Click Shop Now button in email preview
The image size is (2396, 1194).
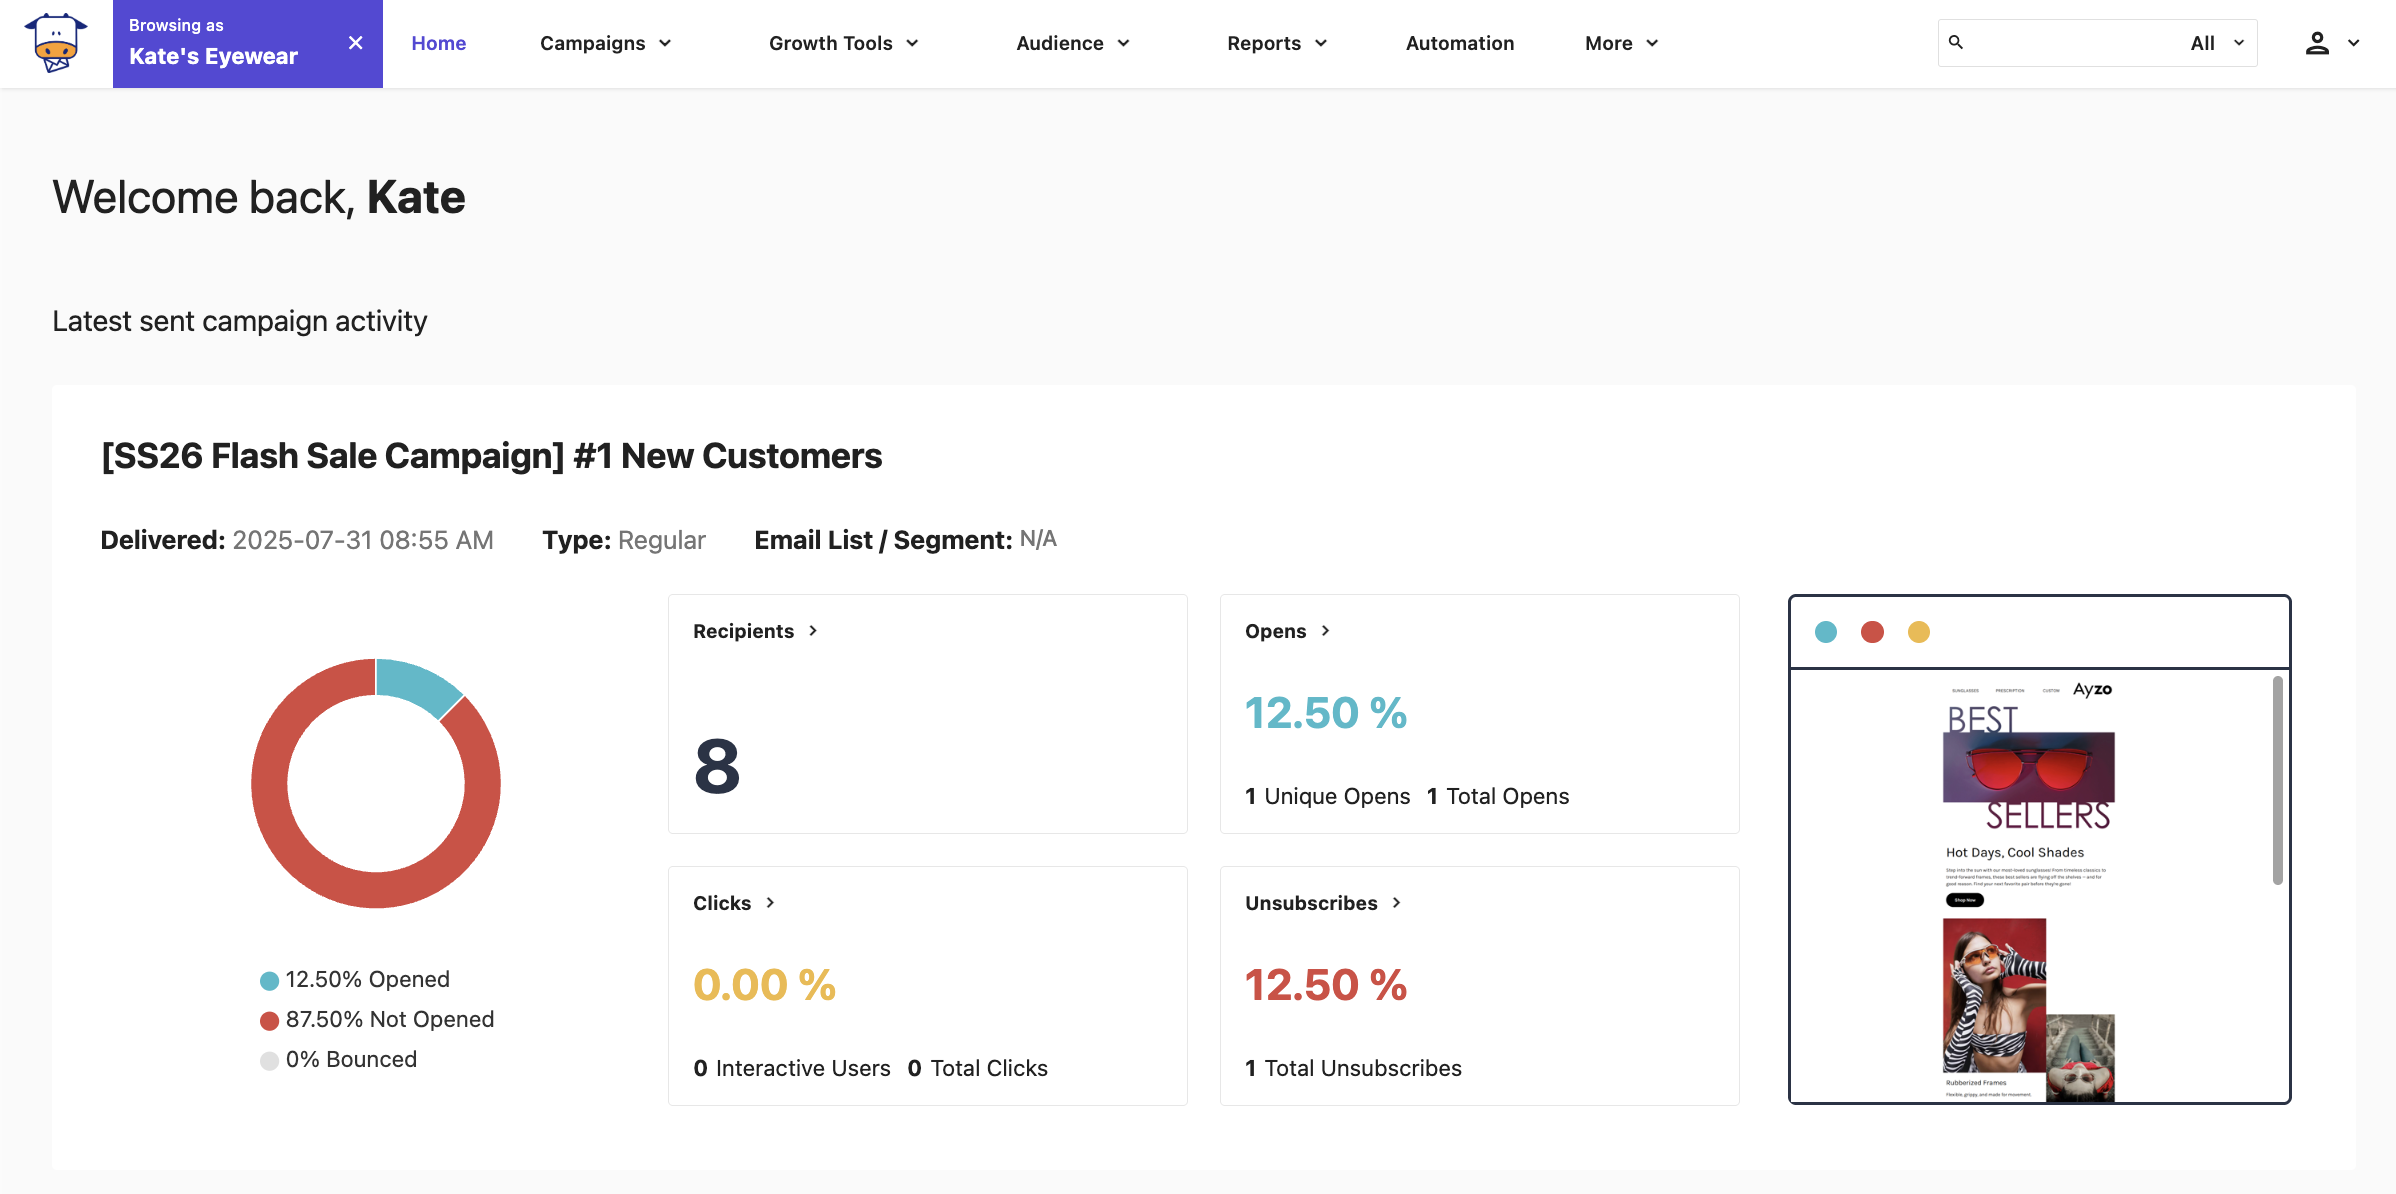[x=1964, y=900]
